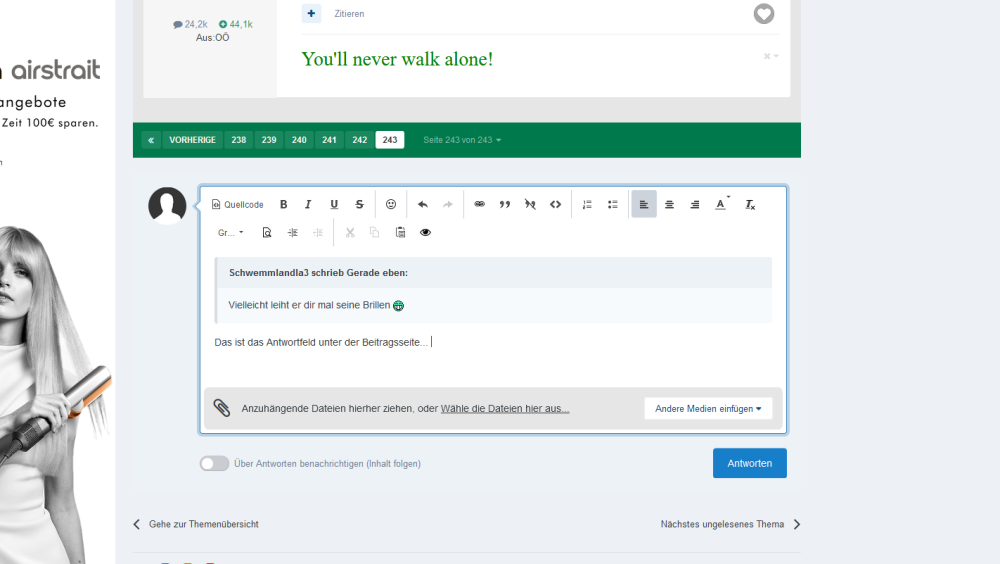Open the text color picker
Image resolution: width=1000 pixels, height=564 pixels.
(720, 204)
